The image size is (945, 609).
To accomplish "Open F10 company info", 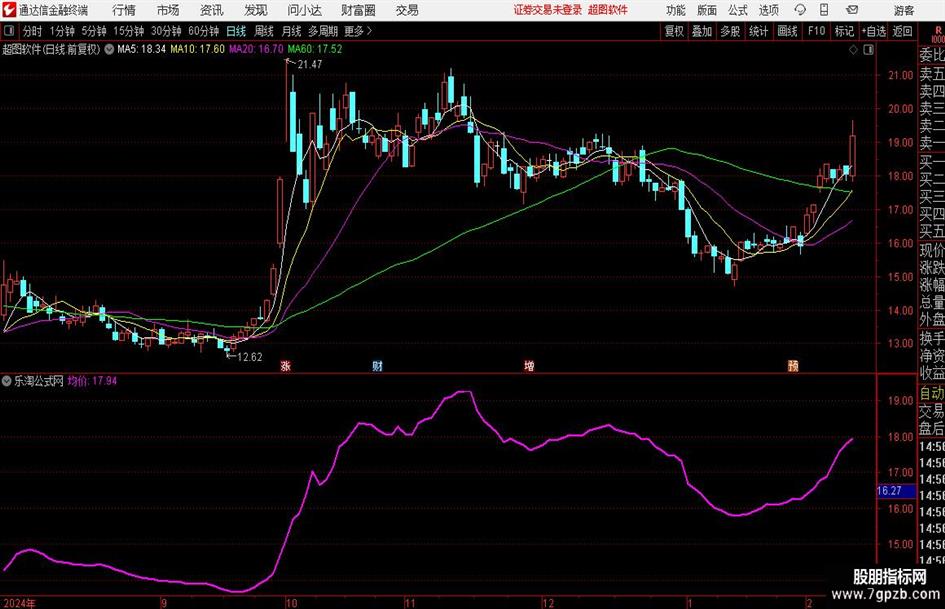I will [817, 31].
